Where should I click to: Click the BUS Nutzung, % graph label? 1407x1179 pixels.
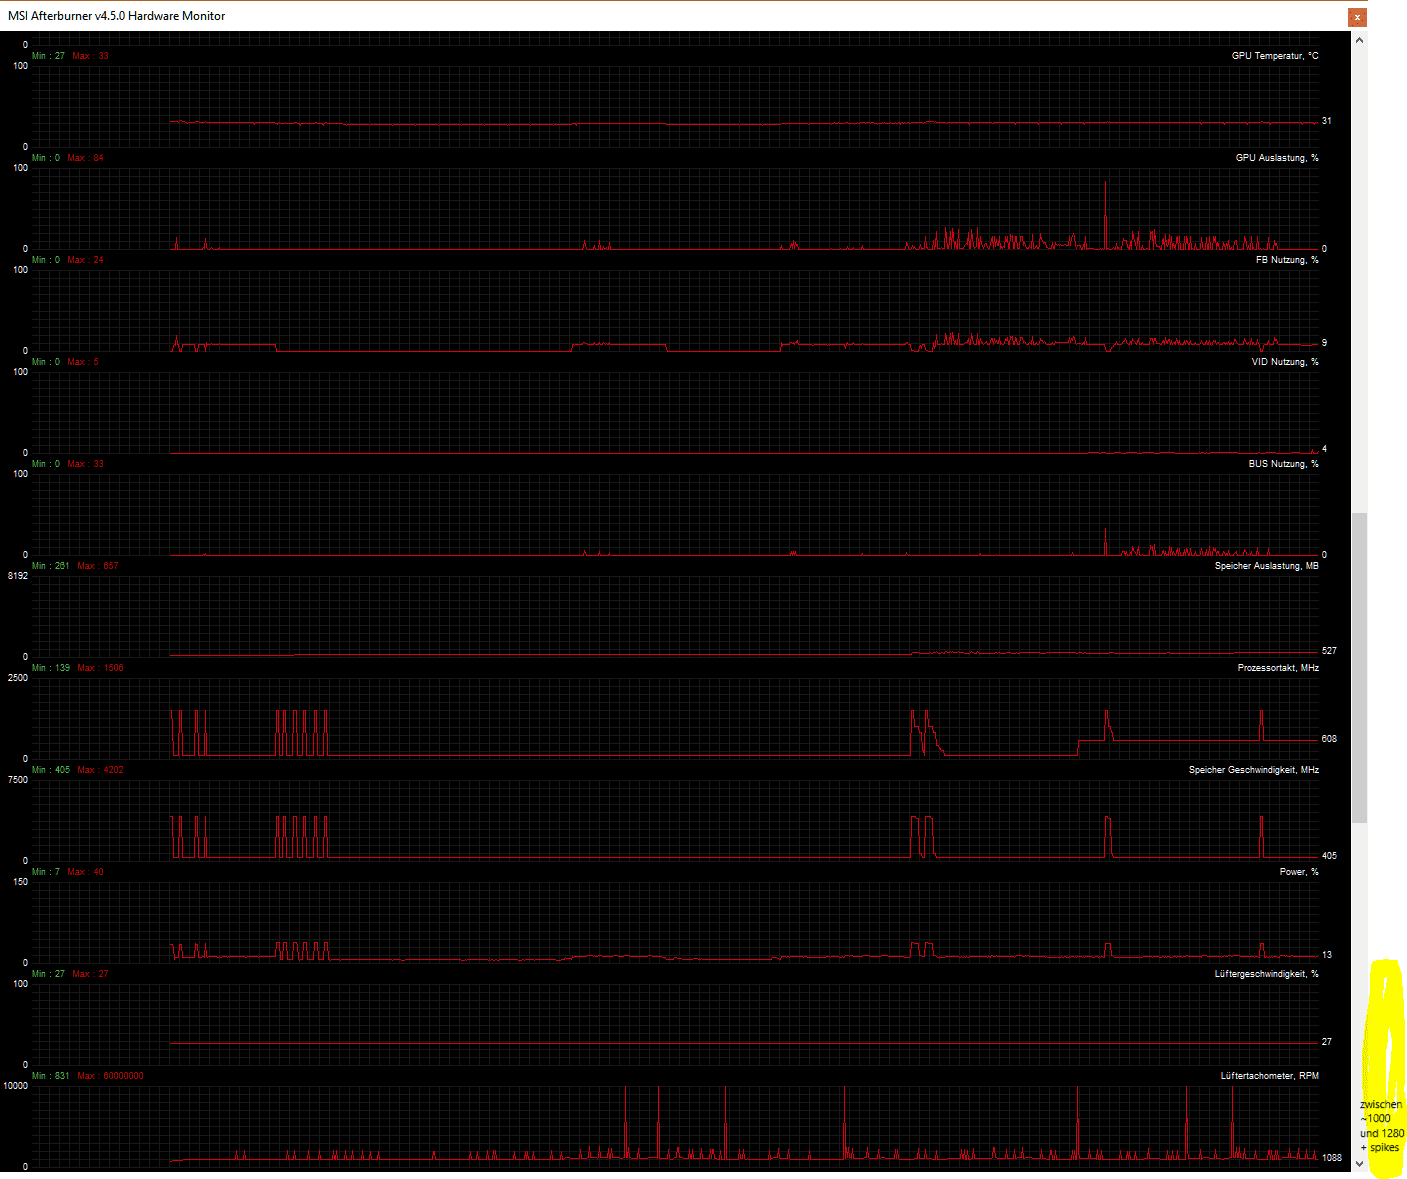1283,464
